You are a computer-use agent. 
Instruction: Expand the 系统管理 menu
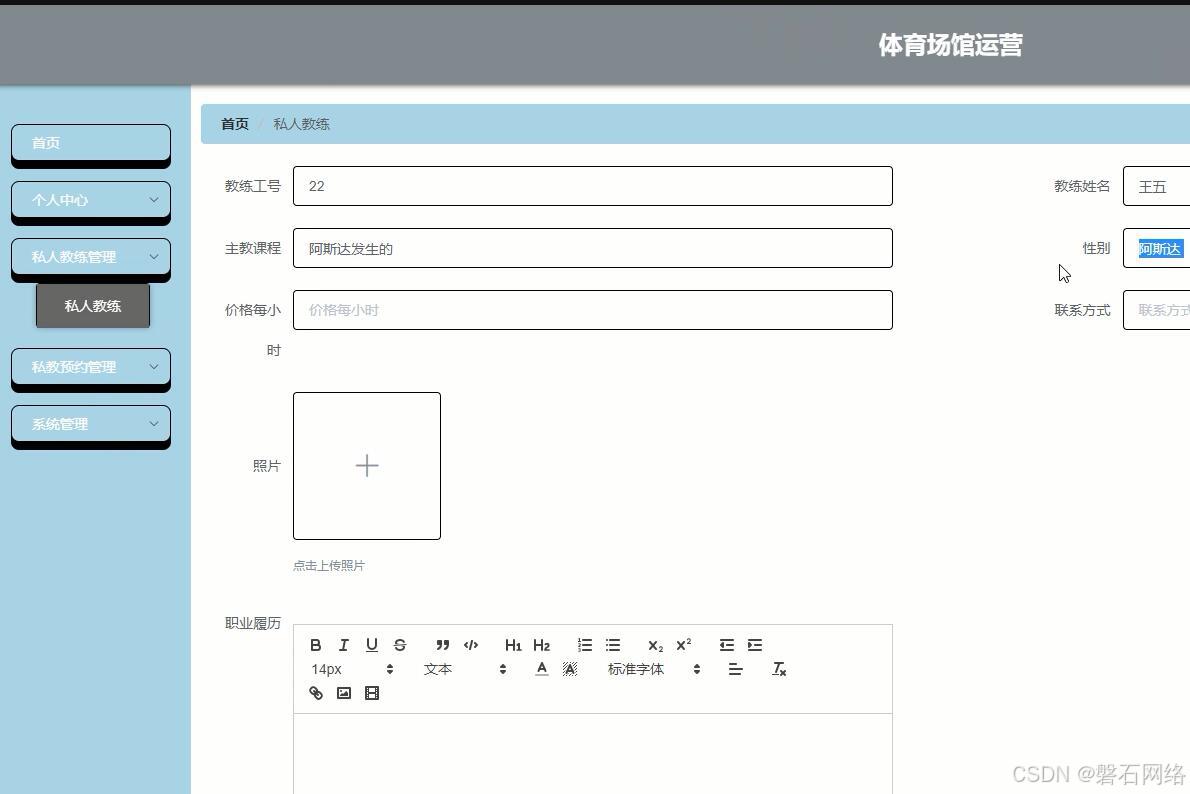pyautogui.click(x=91, y=424)
